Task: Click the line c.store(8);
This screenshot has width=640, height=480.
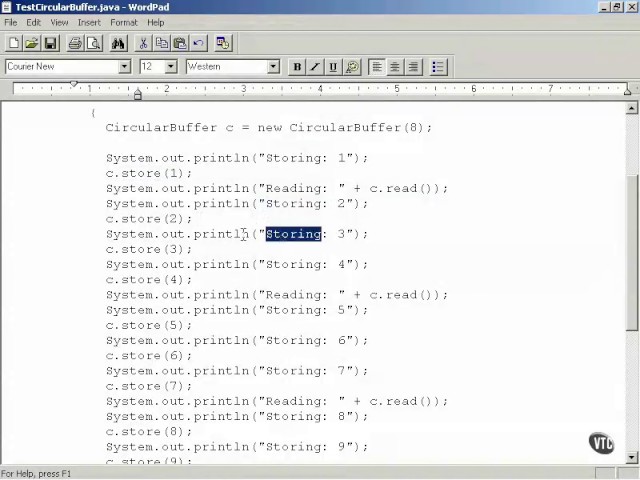Action: 149,432
